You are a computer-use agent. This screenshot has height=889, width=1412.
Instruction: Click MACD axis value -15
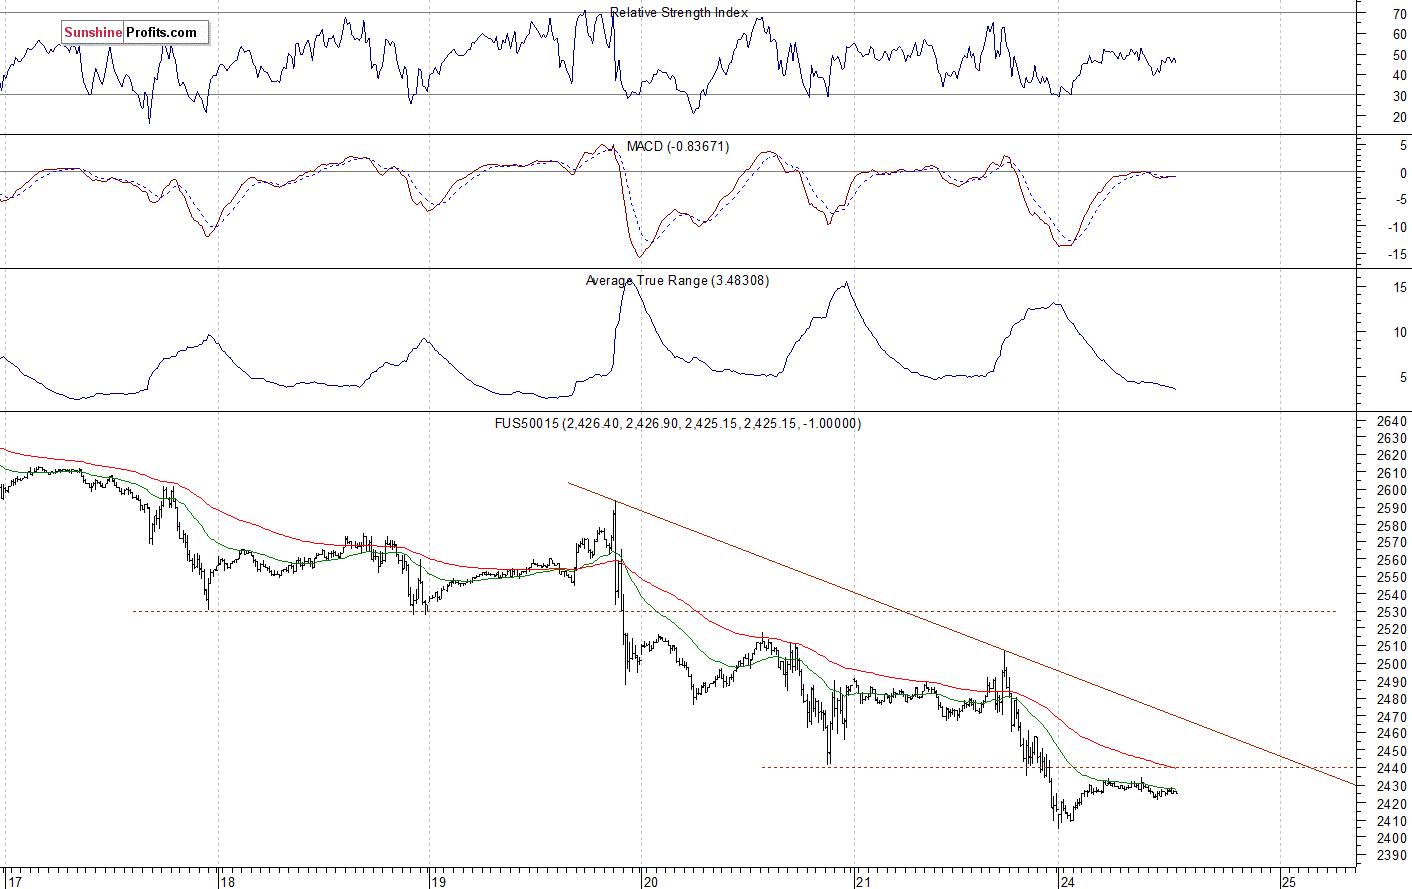point(1398,255)
